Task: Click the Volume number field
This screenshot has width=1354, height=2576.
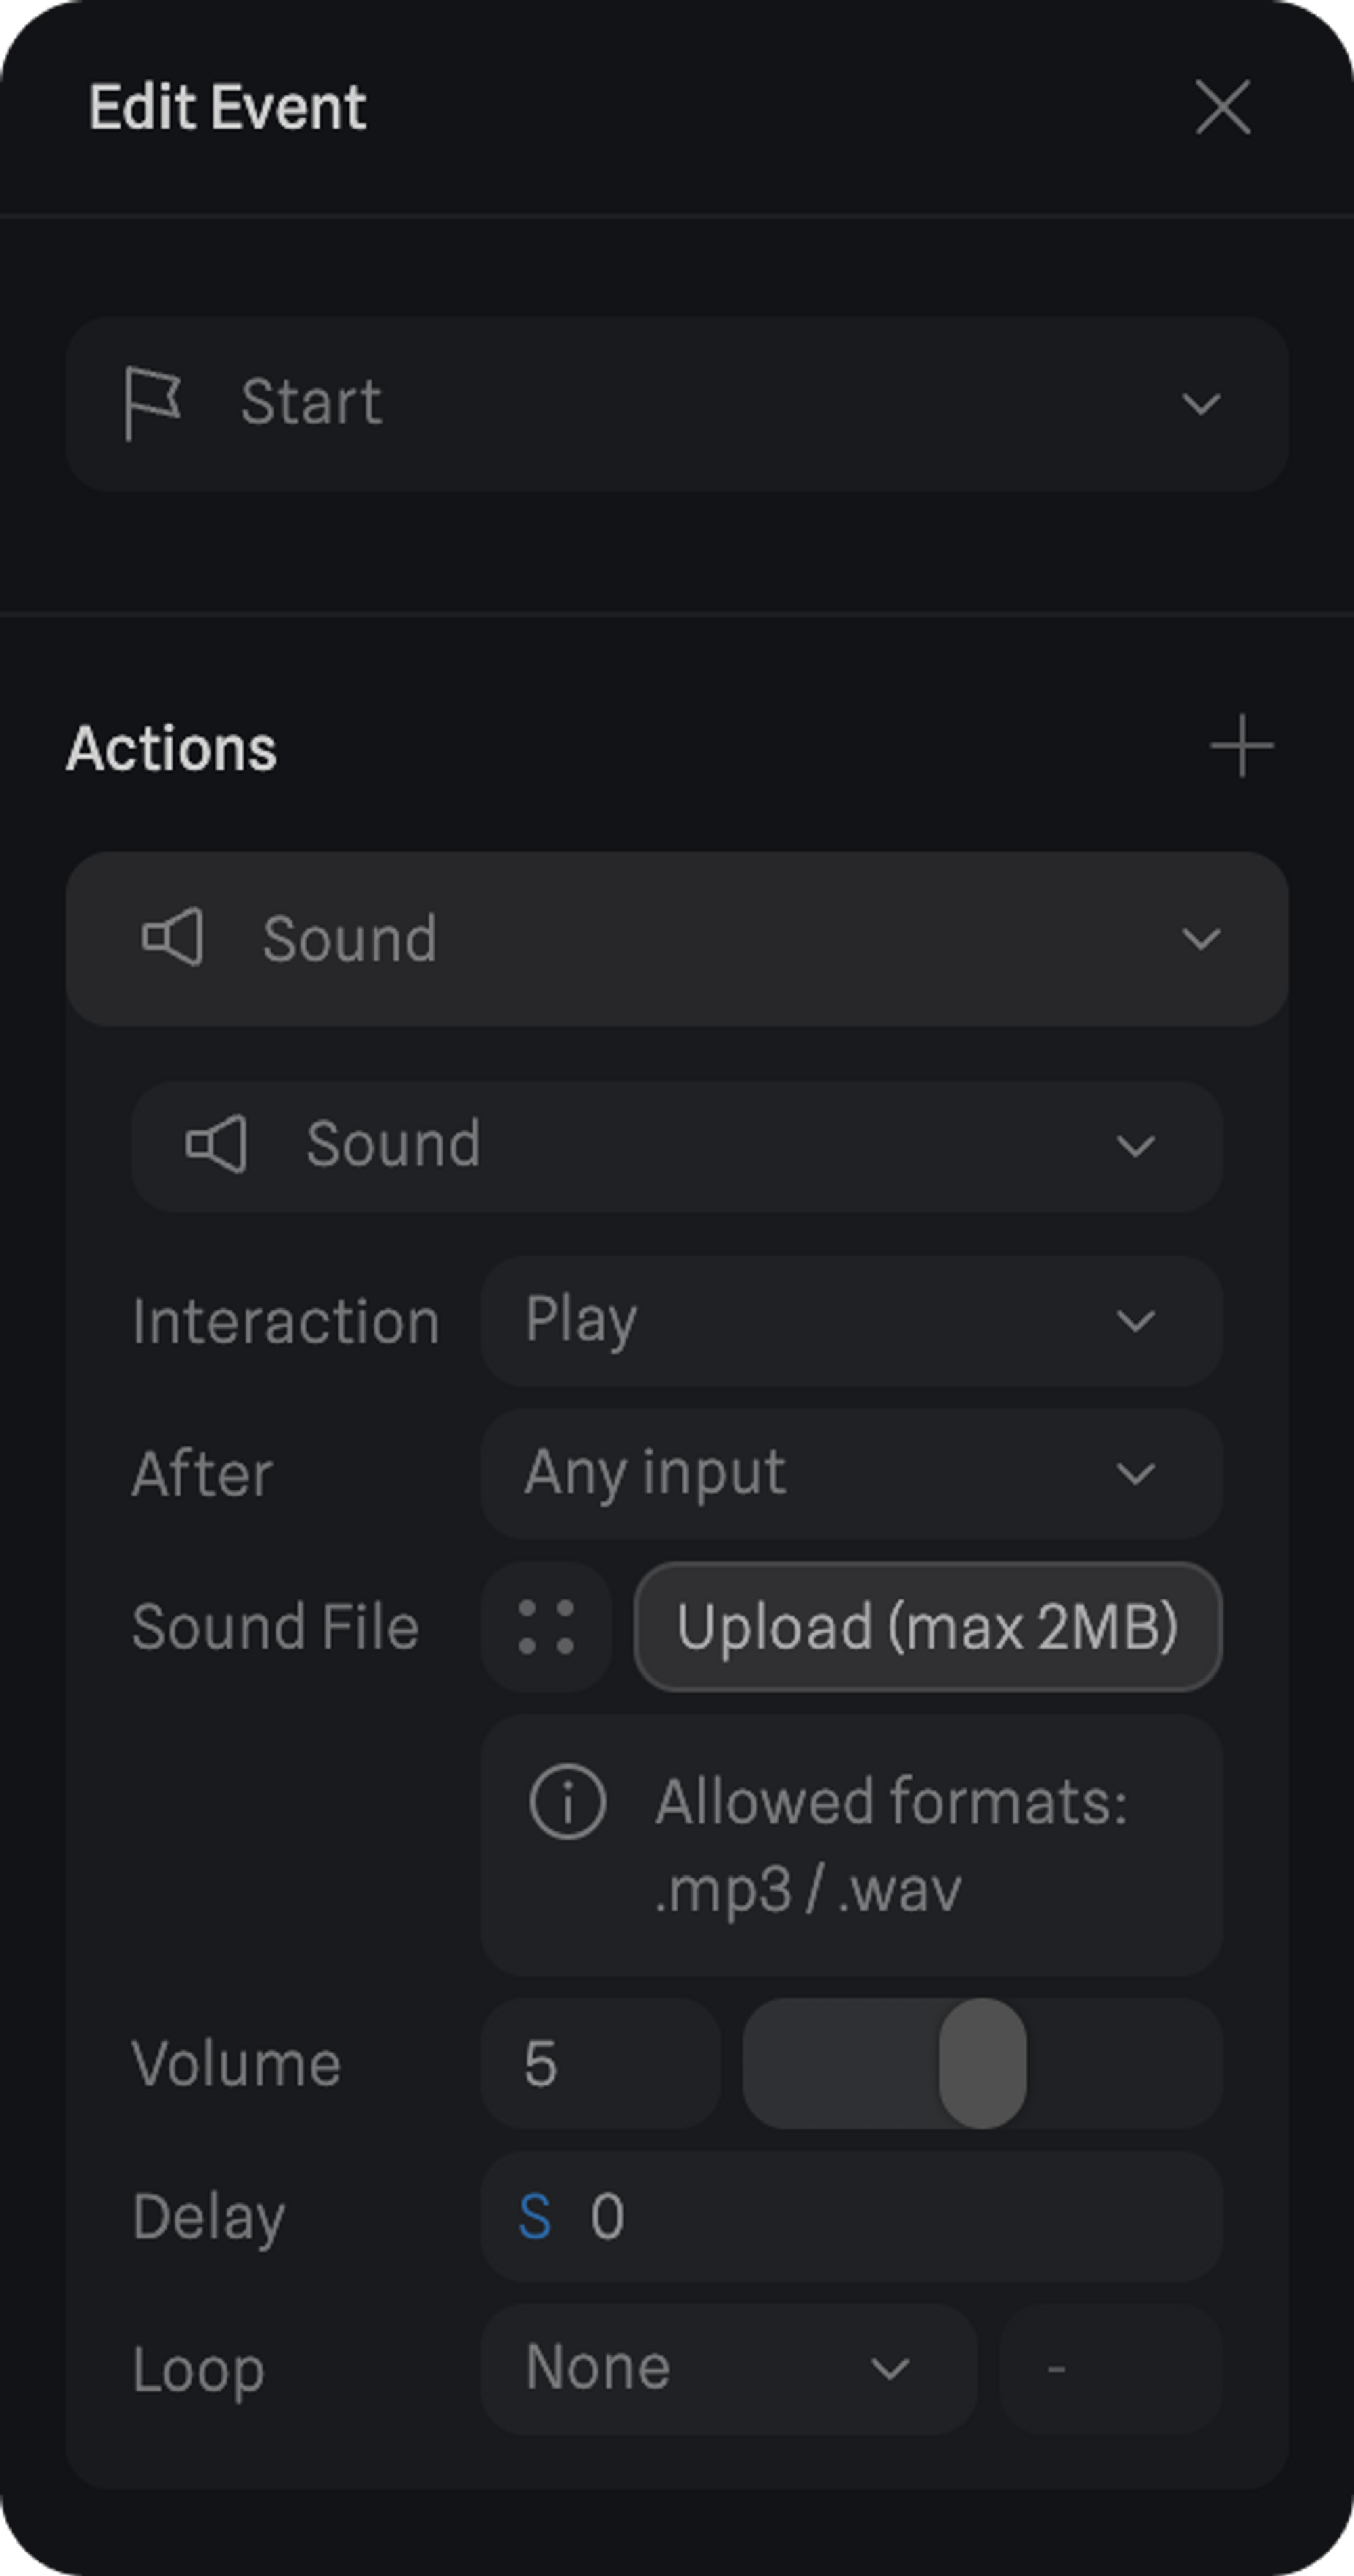Action: point(600,2064)
